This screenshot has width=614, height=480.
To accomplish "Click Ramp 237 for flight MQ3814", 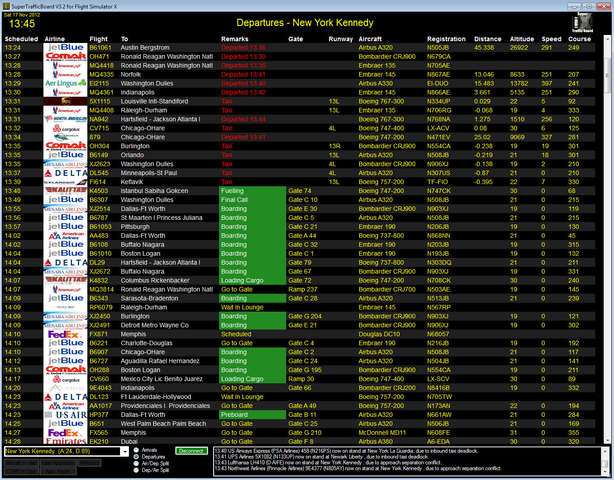I will tap(302, 289).
